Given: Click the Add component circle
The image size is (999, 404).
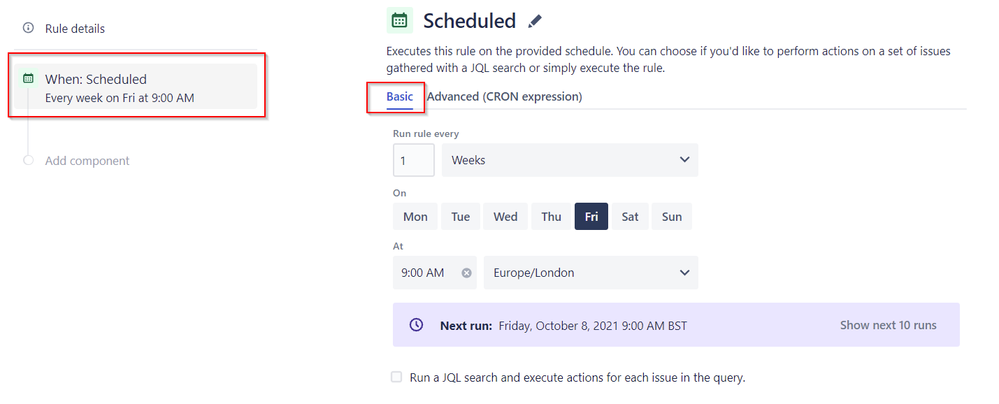Looking at the screenshot, I should coord(28,160).
